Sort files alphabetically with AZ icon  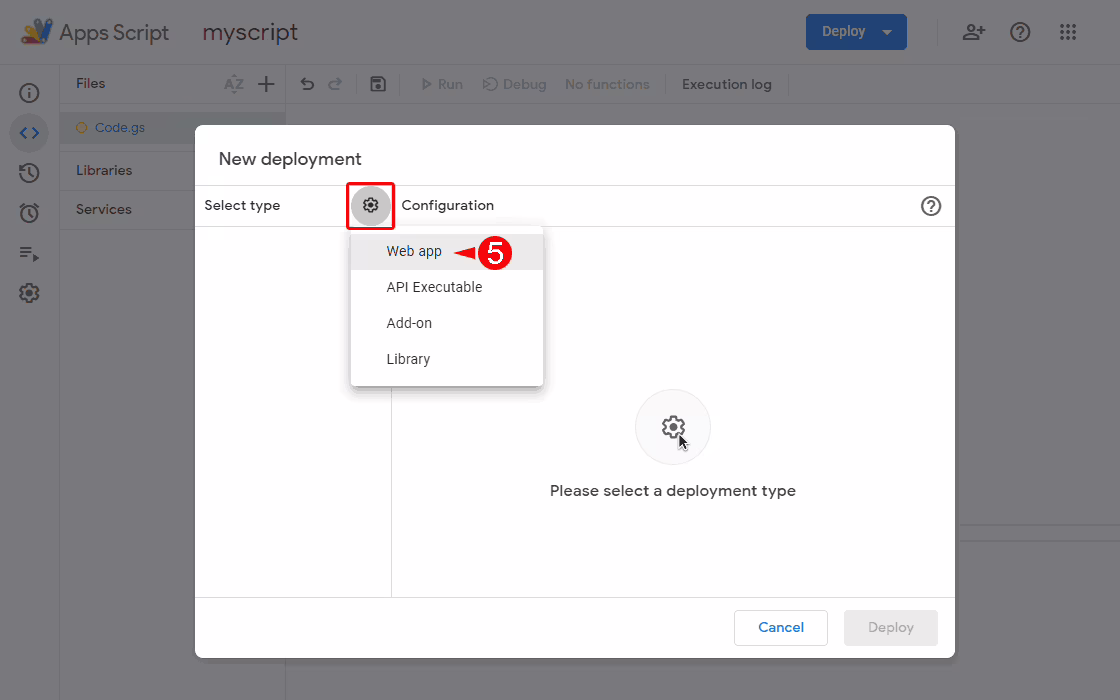234,85
